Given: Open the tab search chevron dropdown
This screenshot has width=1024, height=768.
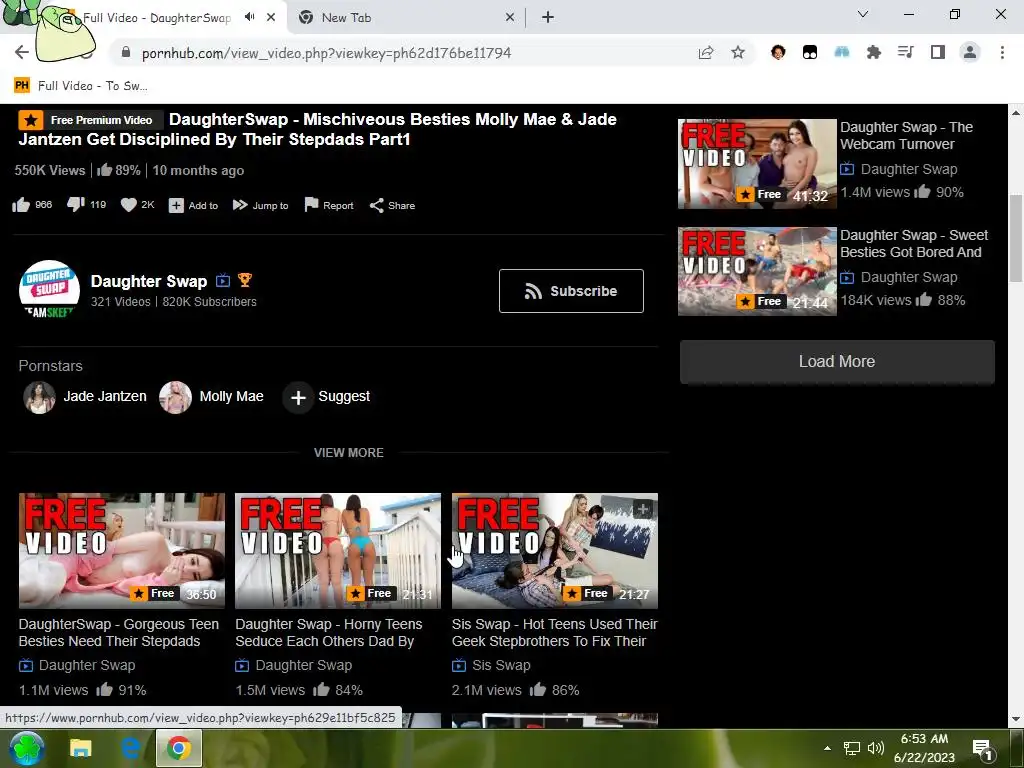Looking at the screenshot, I should pyautogui.click(x=863, y=14).
